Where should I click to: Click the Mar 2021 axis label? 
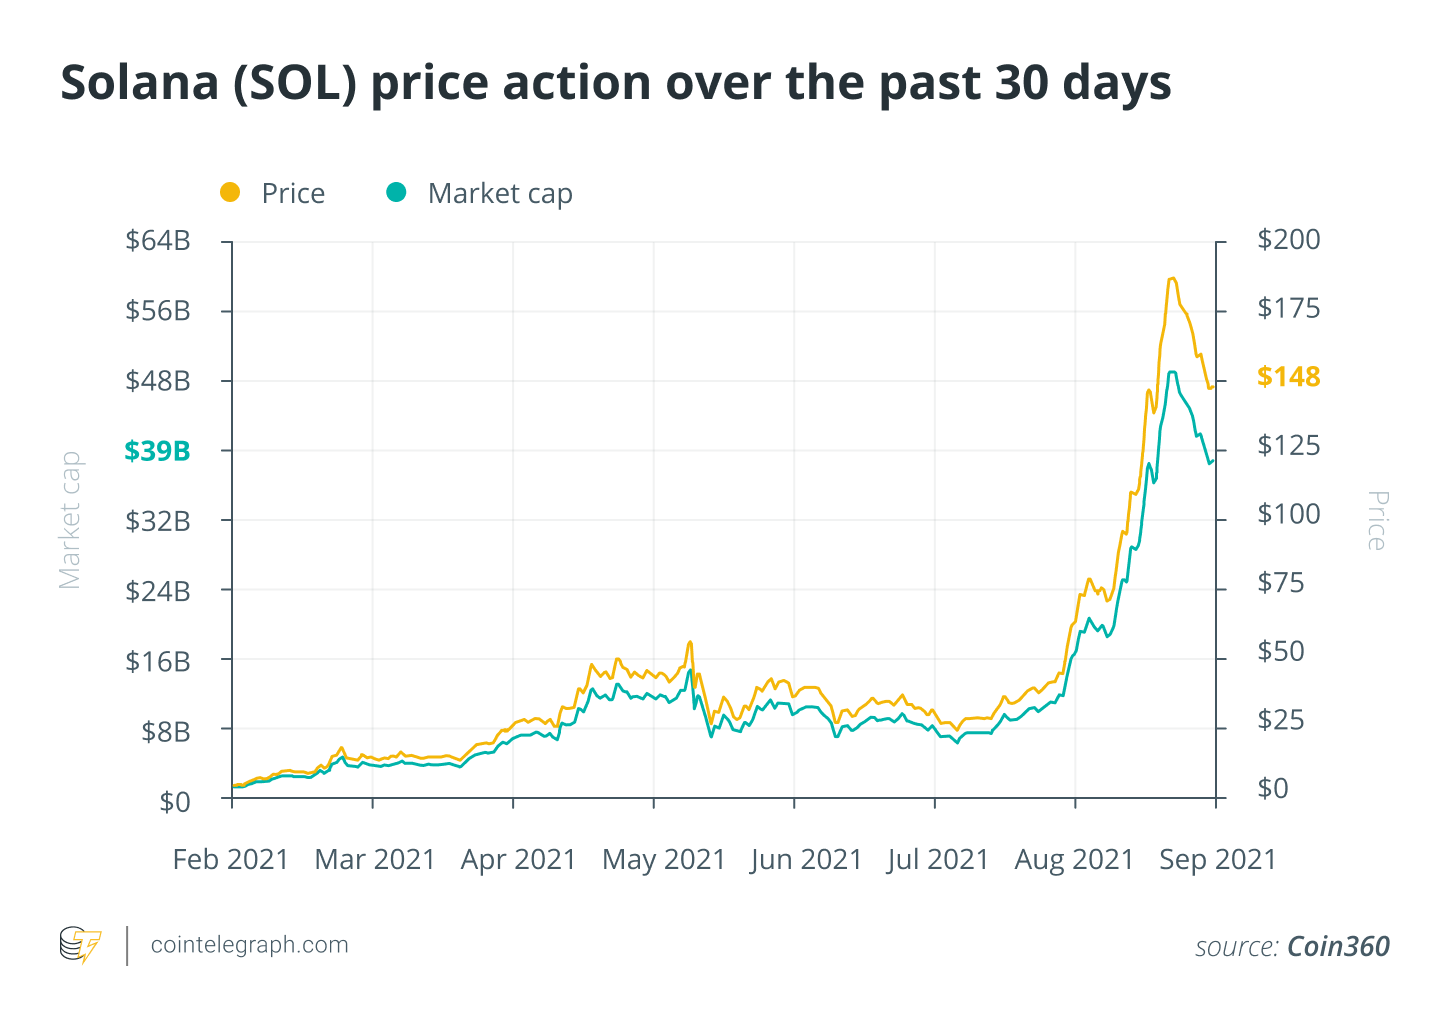pyautogui.click(x=375, y=859)
